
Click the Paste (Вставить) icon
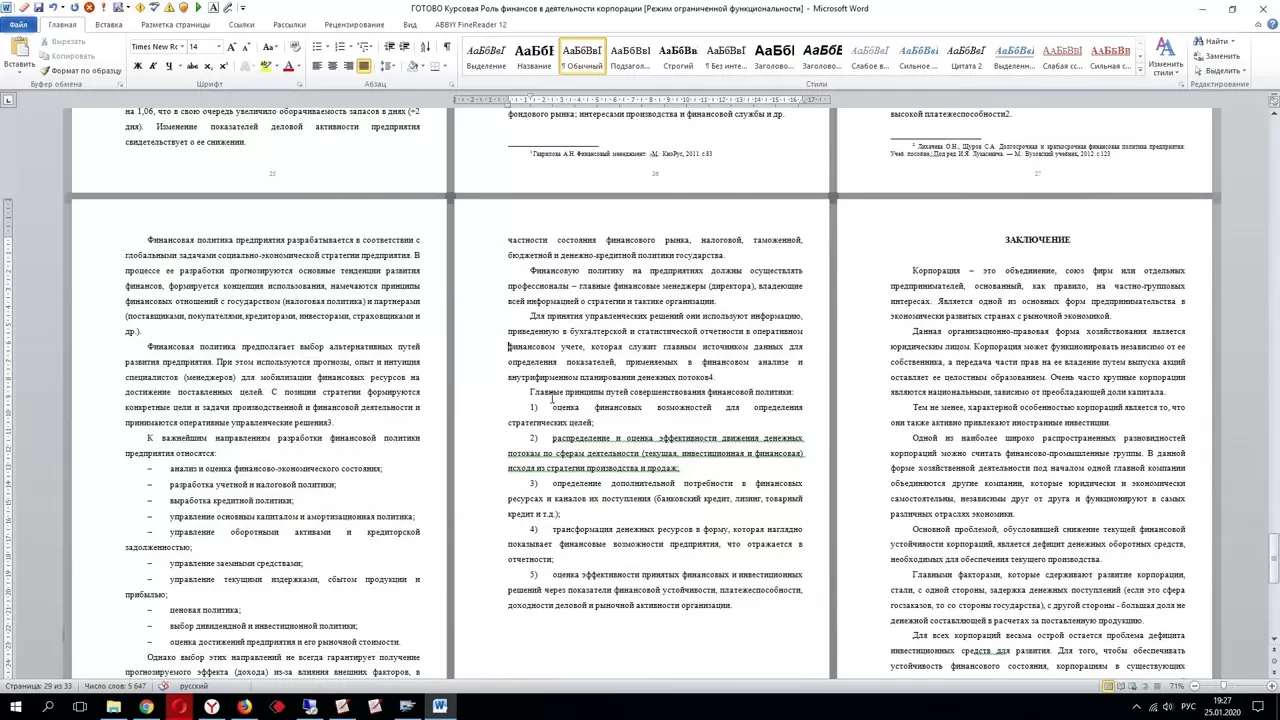(19, 52)
